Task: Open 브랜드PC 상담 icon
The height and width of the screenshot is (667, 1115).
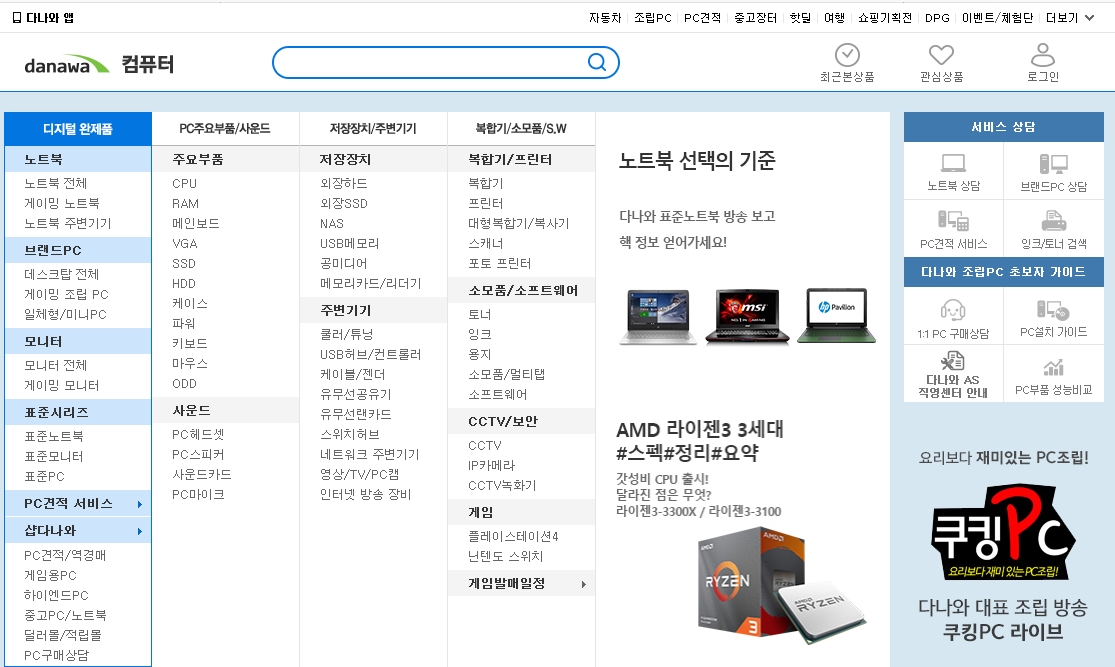Action: [x=1053, y=164]
